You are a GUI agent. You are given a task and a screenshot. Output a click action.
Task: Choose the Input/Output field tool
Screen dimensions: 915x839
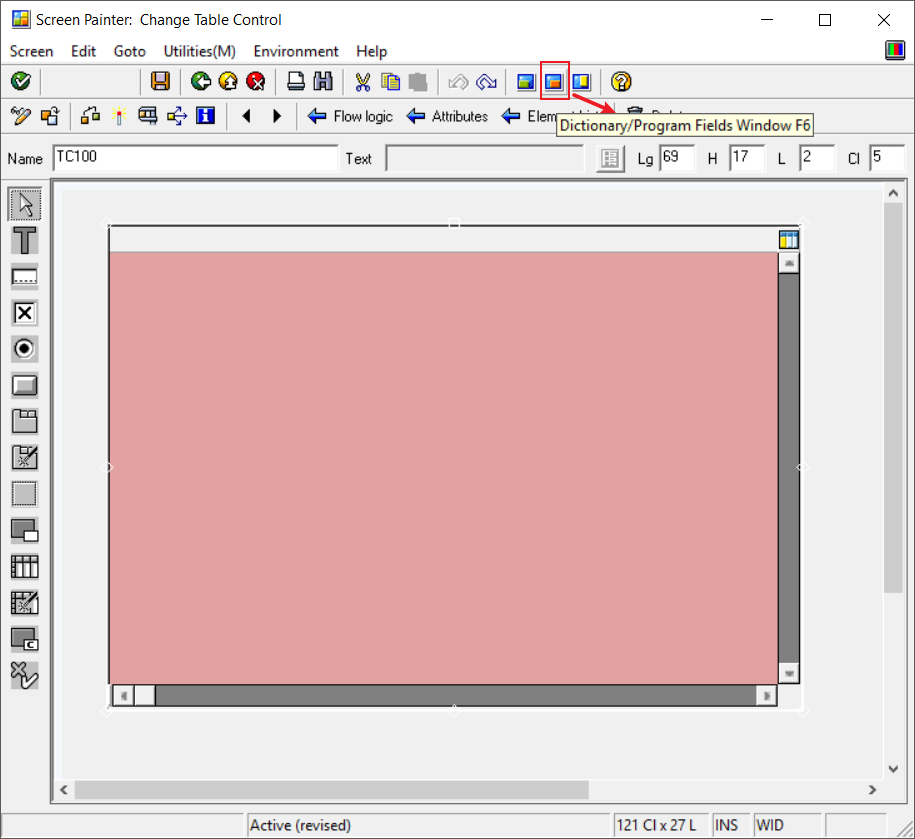click(25, 277)
